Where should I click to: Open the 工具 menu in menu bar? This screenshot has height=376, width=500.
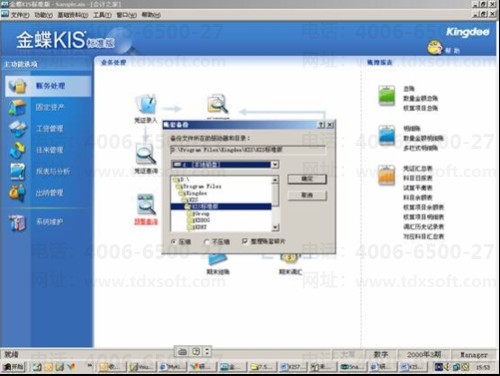102,15
